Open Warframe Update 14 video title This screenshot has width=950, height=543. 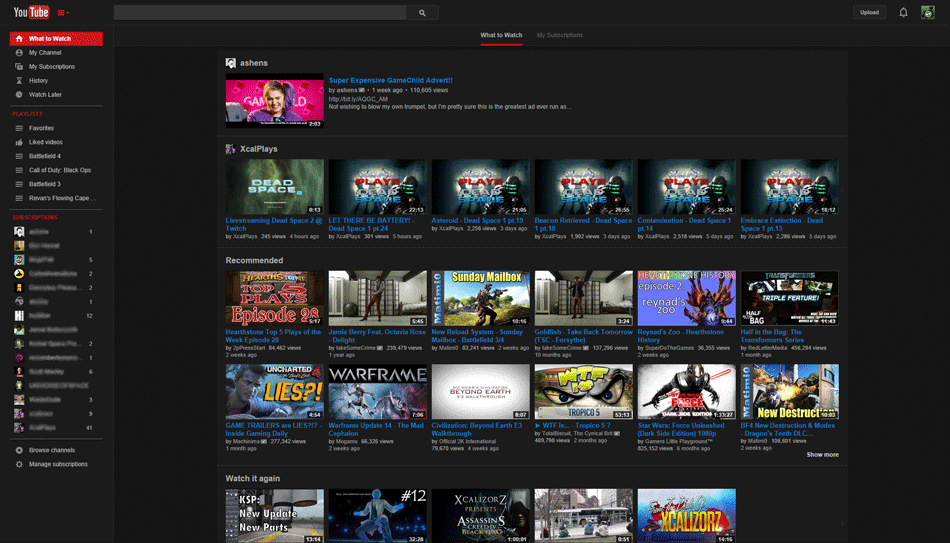376,429
